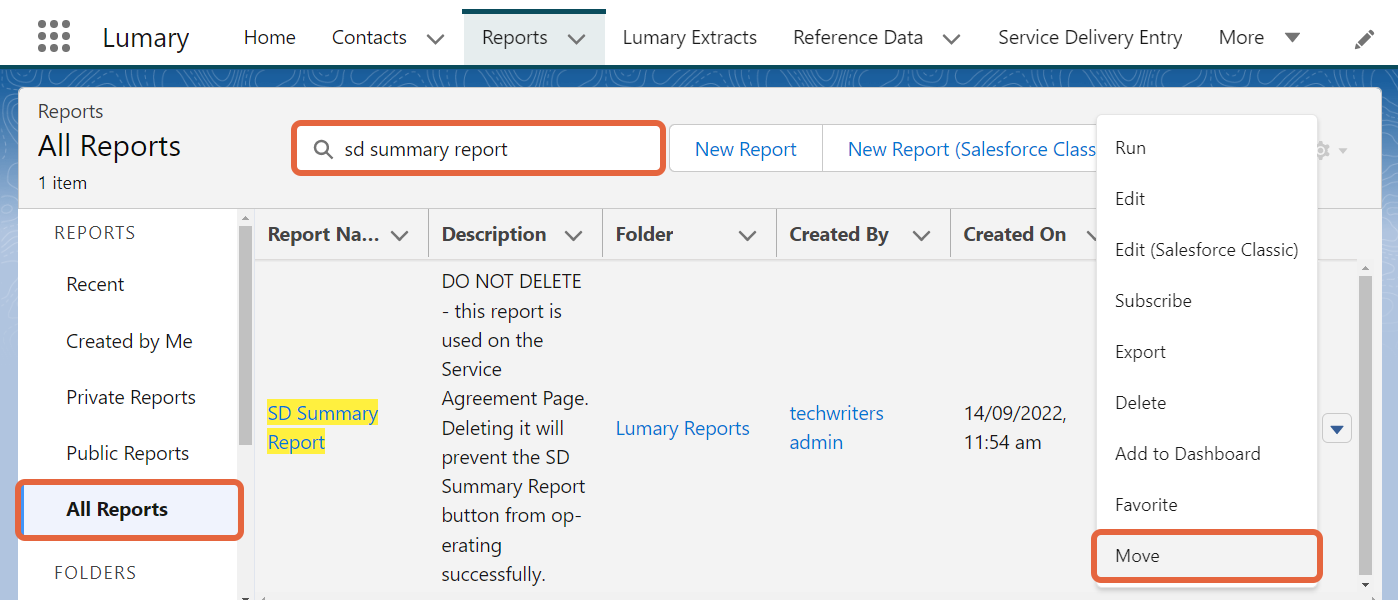Select Edit (Salesforce Classic) menu option
The height and width of the screenshot is (600, 1398).
coord(1205,250)
